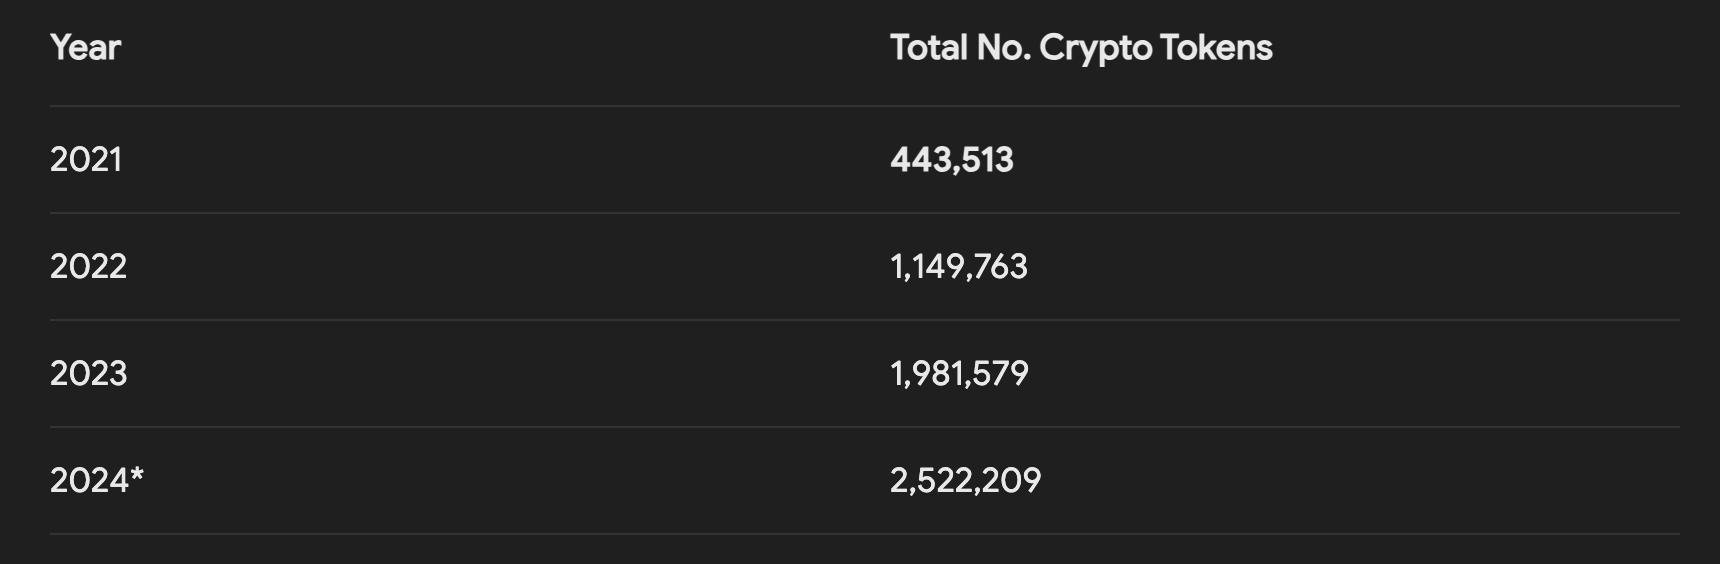Click the asterisk after 2024
Viewport: 1720px width, 564px height.
(x=137, y=475)
